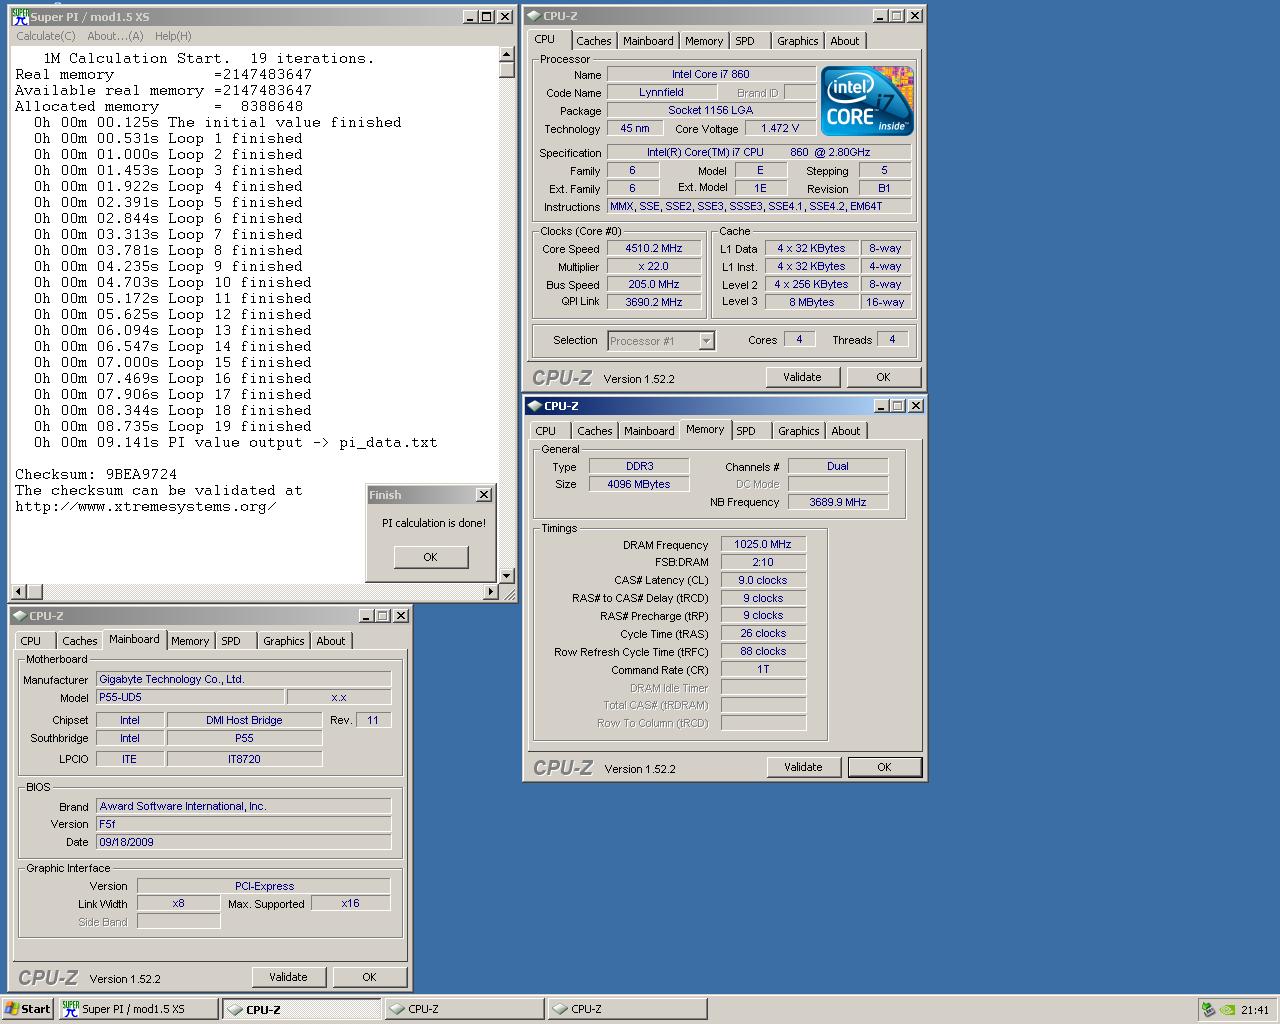Switch to the Caches tab in the CPU window
This screenshot has height=1024, width=1280.
tap(593, 41)
